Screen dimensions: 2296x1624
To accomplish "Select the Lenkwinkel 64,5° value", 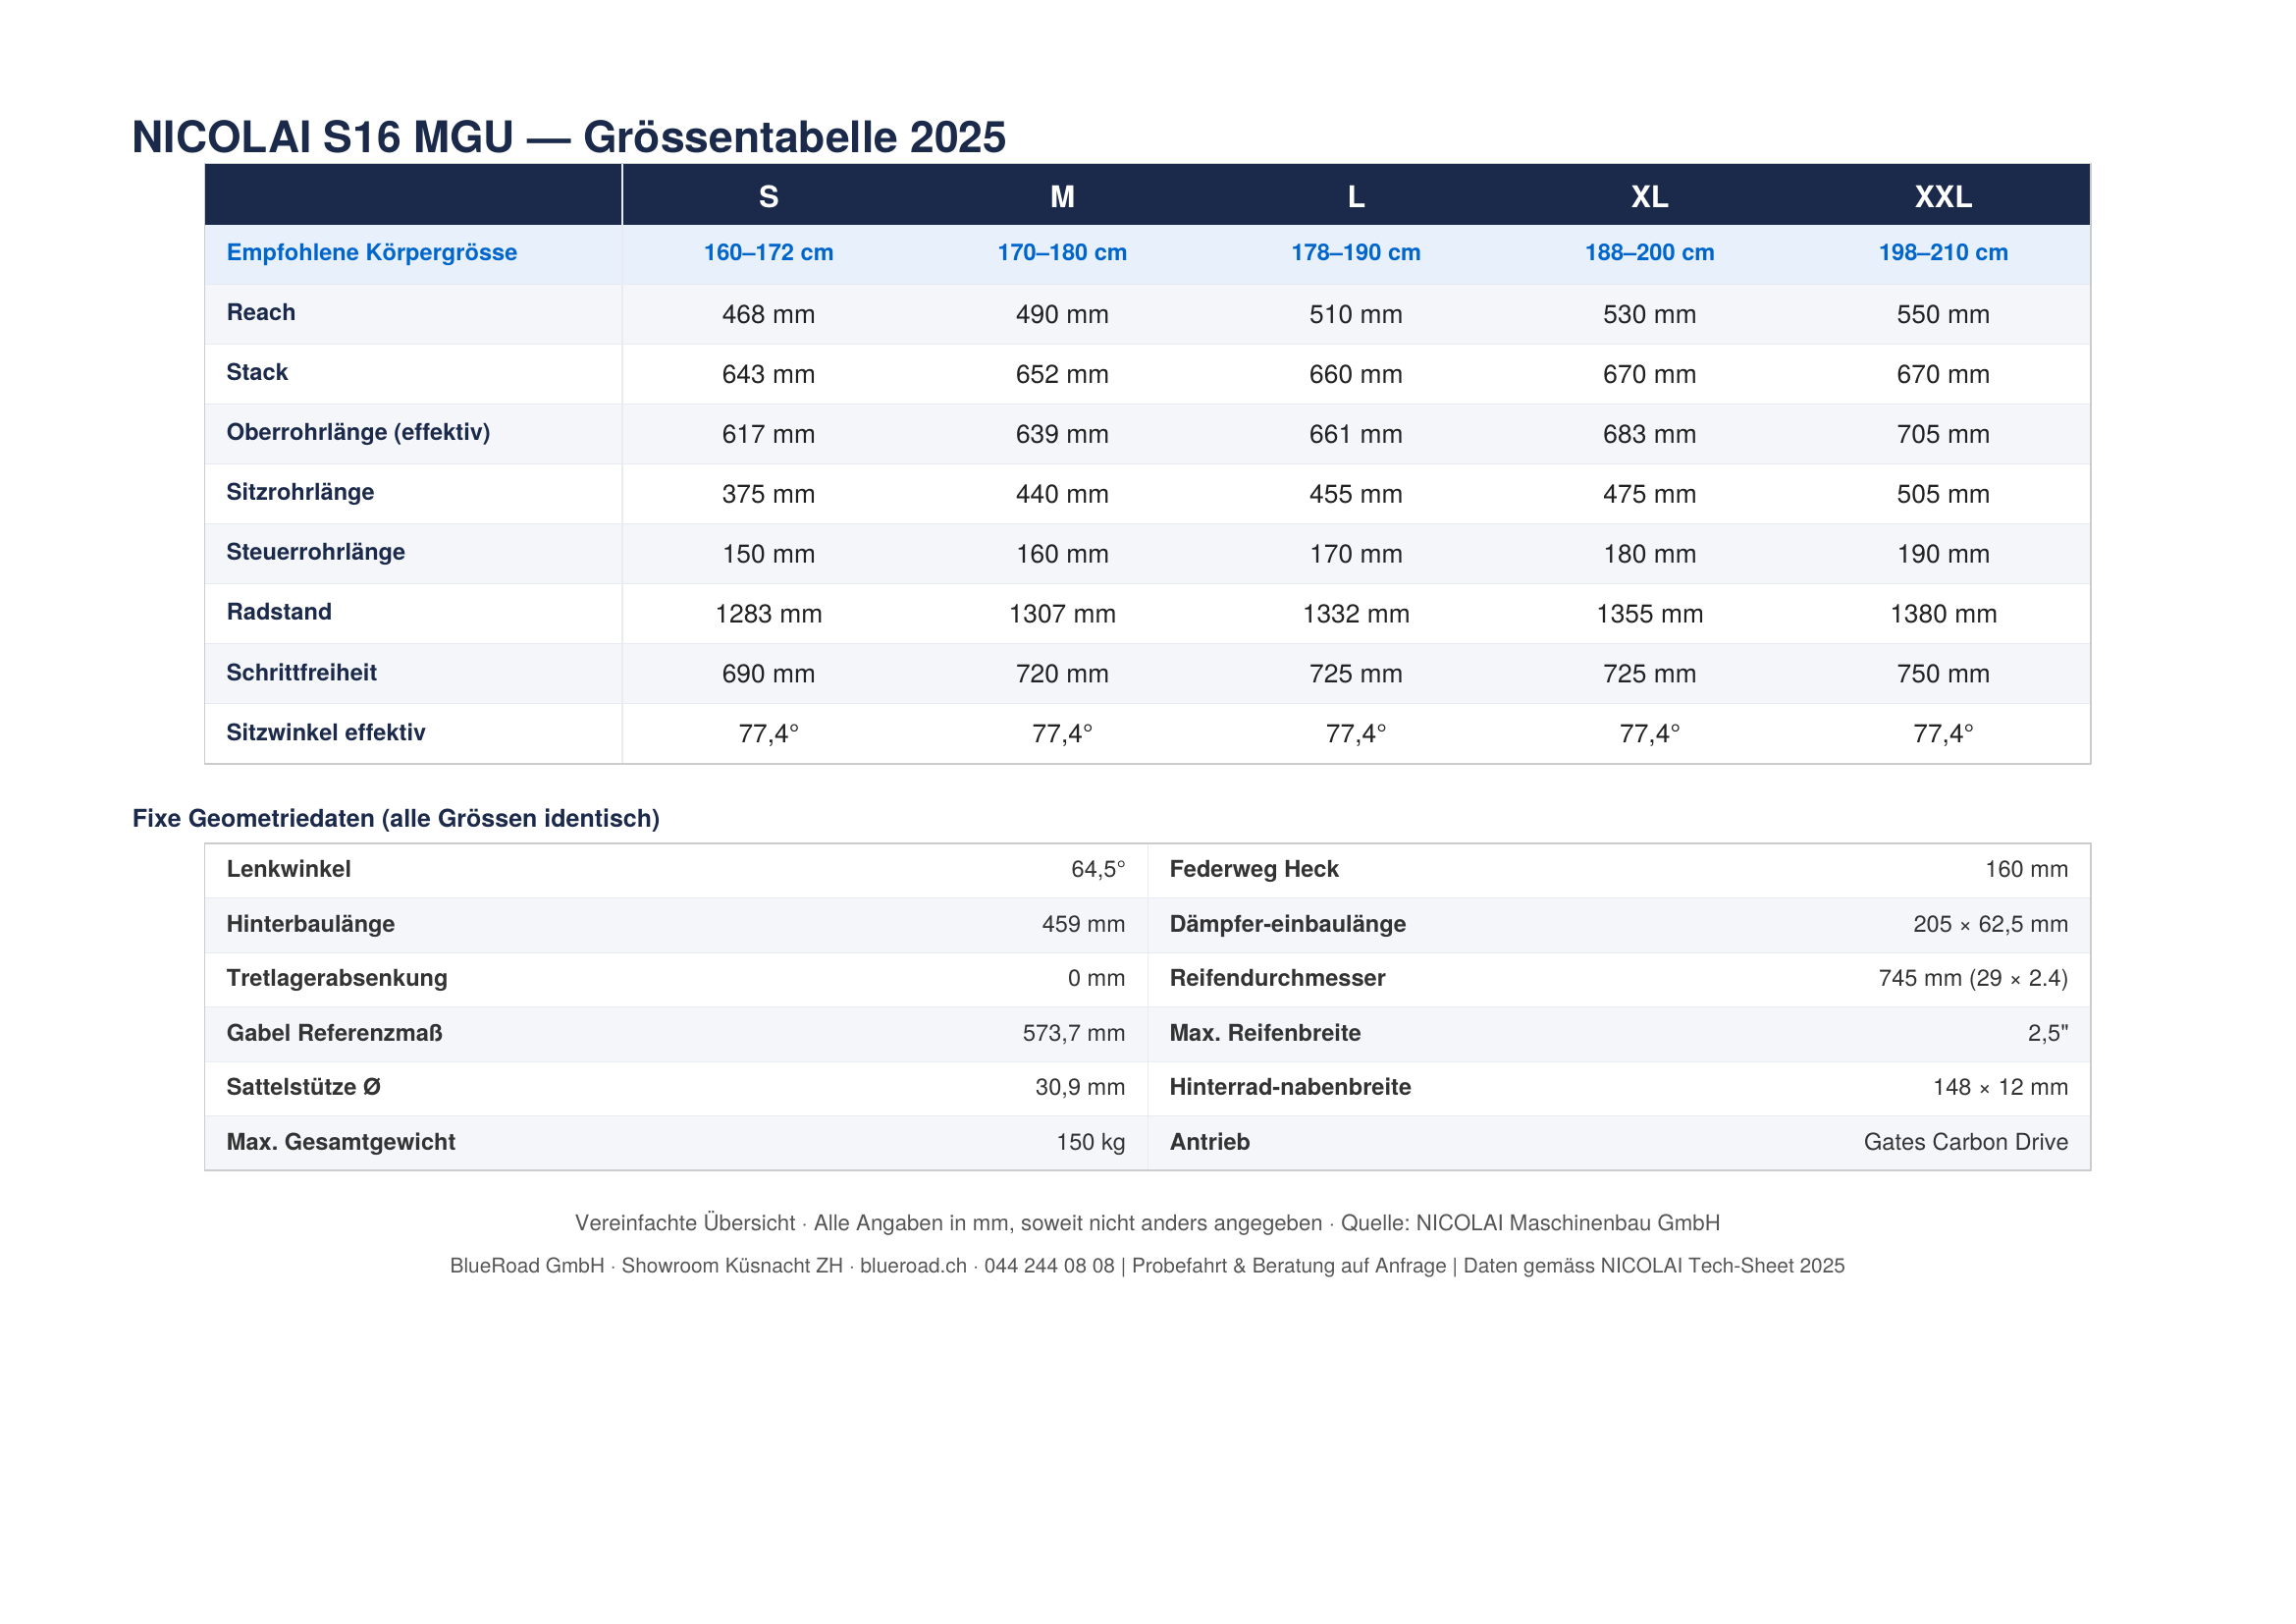I will (x=1097, y=869).
